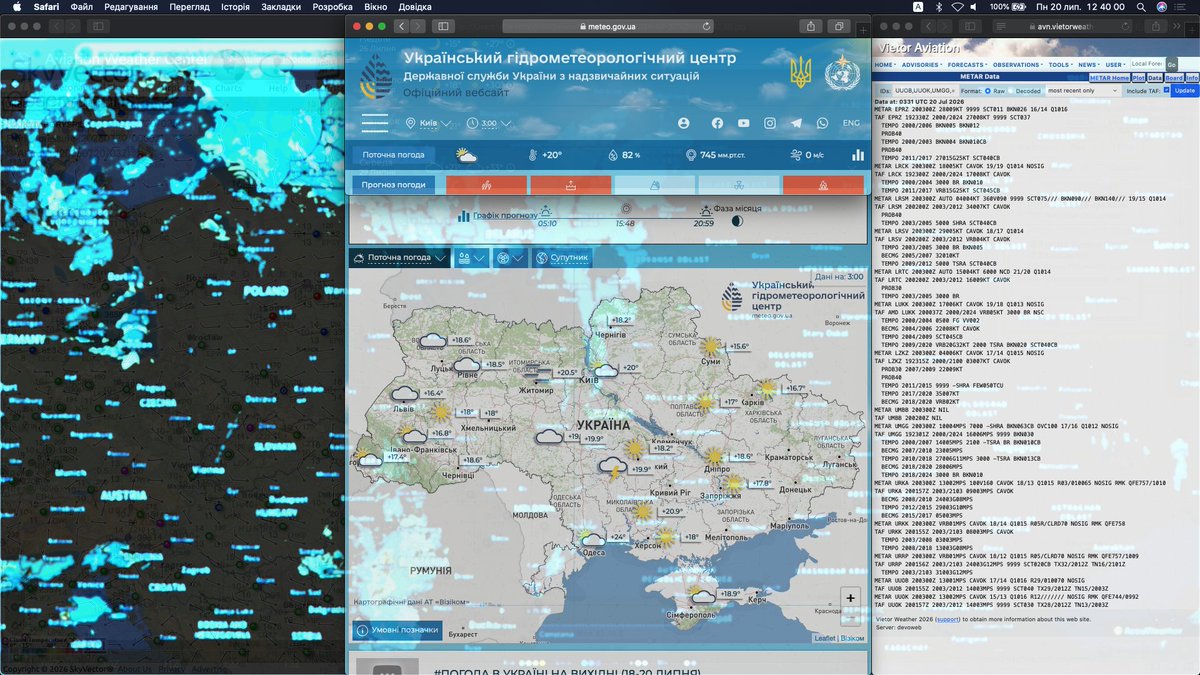Open the hamburger menu on meteo.gov.ua
Image resolution: width=1200 pixels, height=675 pixels.
pyautogui.click(x=375, y=123)
